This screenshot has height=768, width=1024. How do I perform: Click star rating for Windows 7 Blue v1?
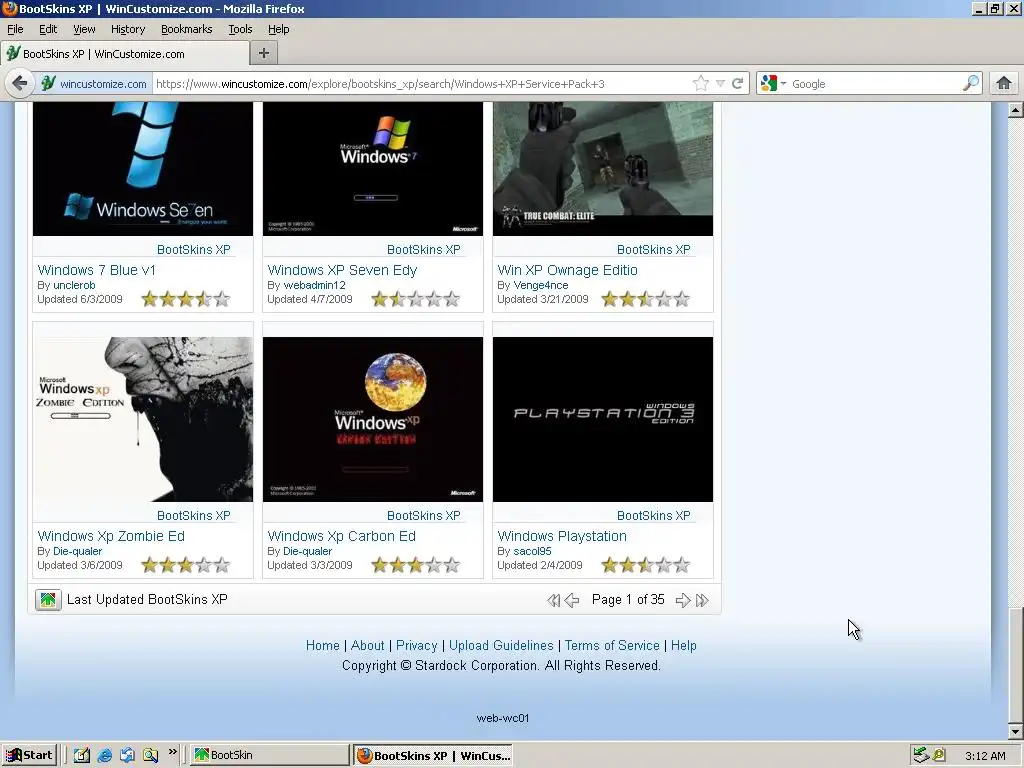pos(185,299)
